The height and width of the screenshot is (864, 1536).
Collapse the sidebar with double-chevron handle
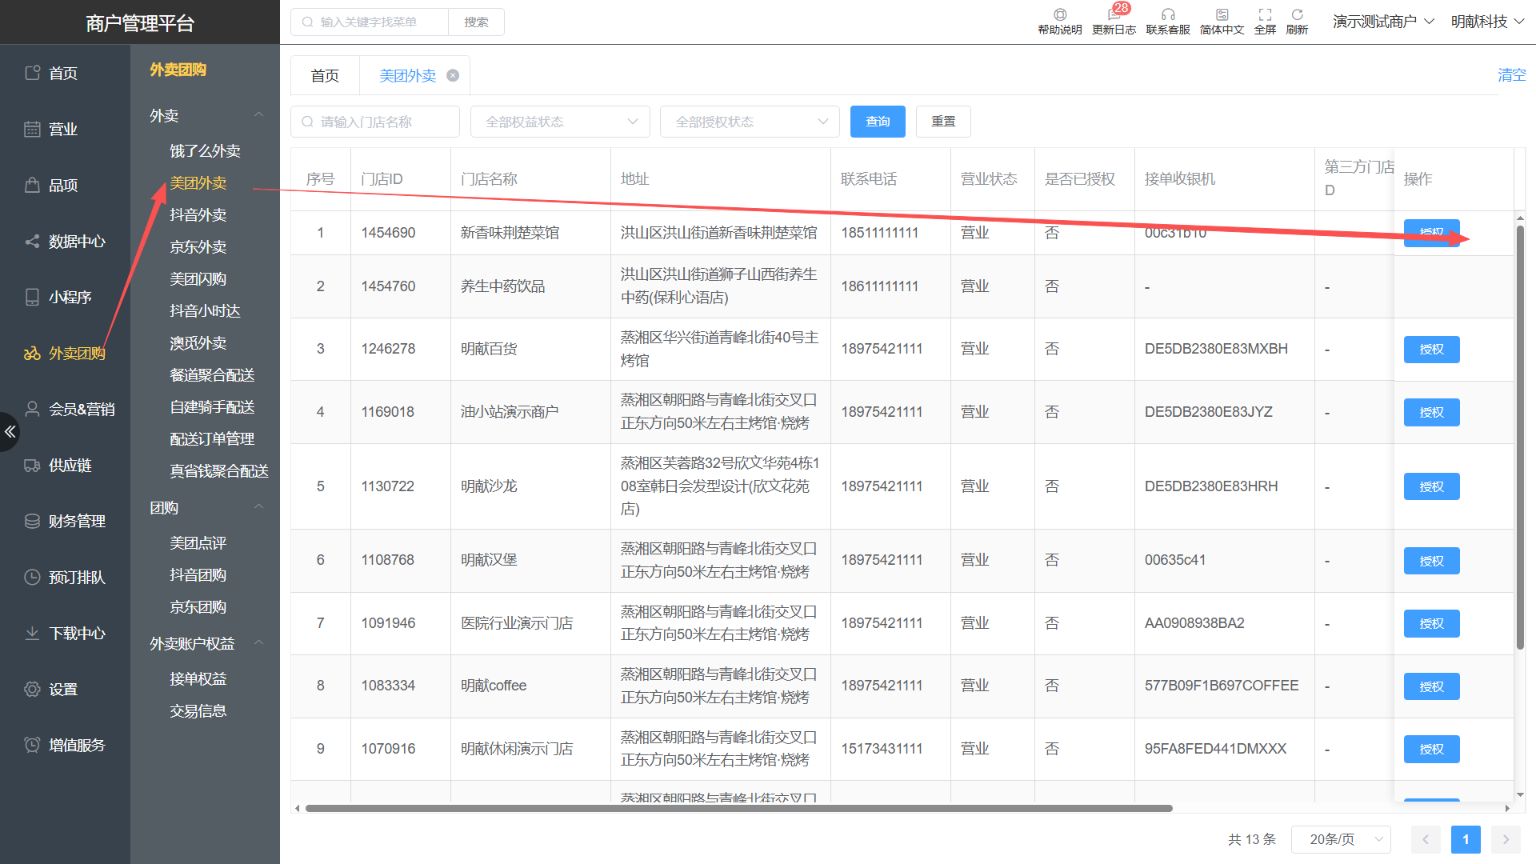tap(9, 432)
